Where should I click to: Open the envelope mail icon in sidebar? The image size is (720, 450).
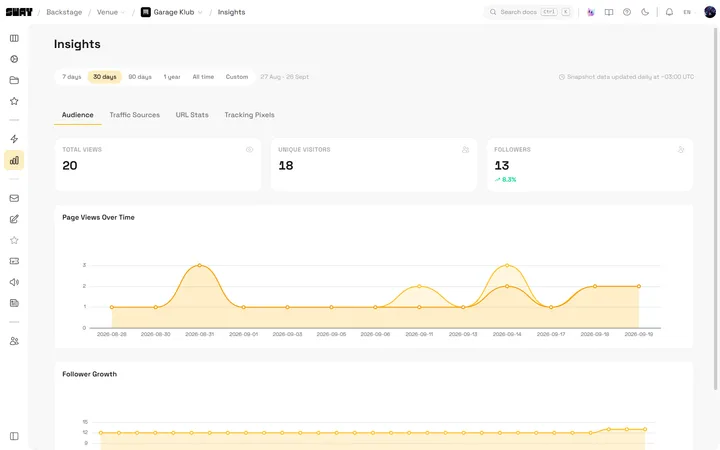click(x=14, y=198)
